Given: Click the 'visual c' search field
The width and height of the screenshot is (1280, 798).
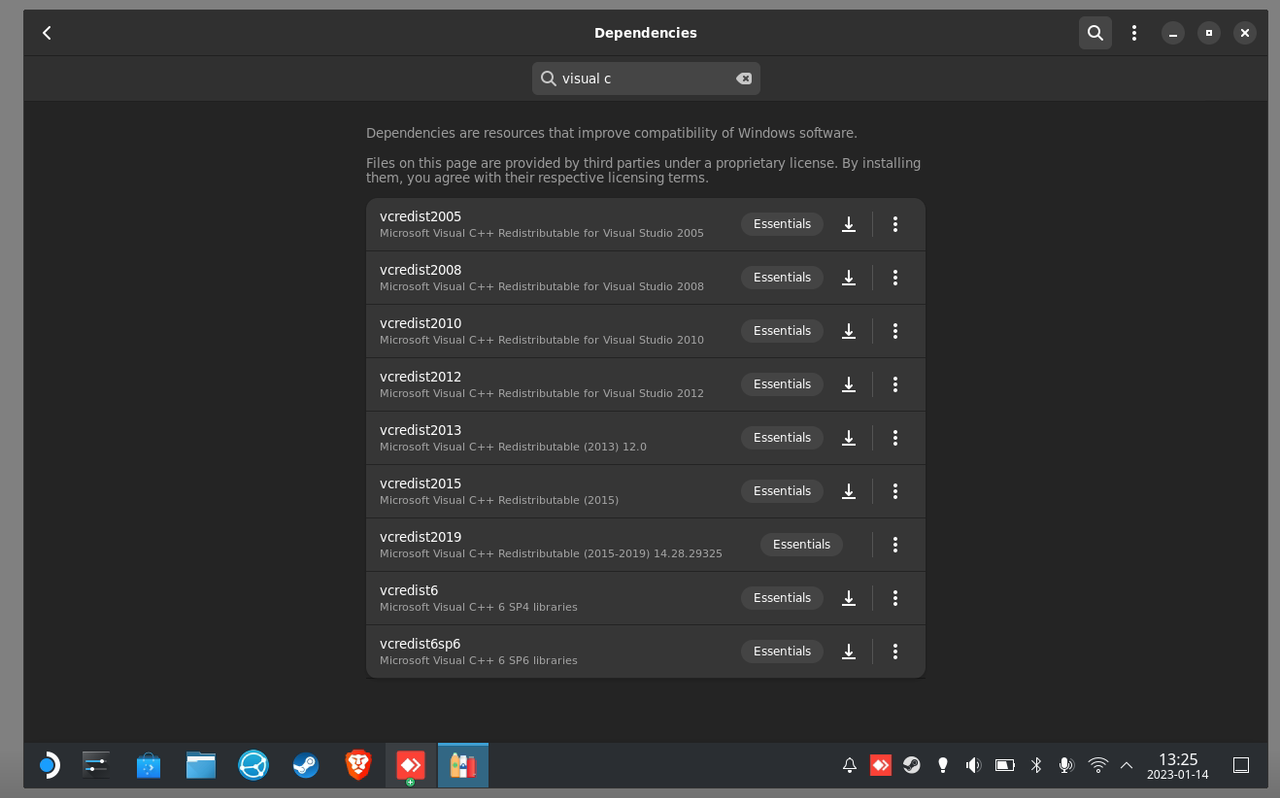Looking at the screenshot, I should point(646,78).
